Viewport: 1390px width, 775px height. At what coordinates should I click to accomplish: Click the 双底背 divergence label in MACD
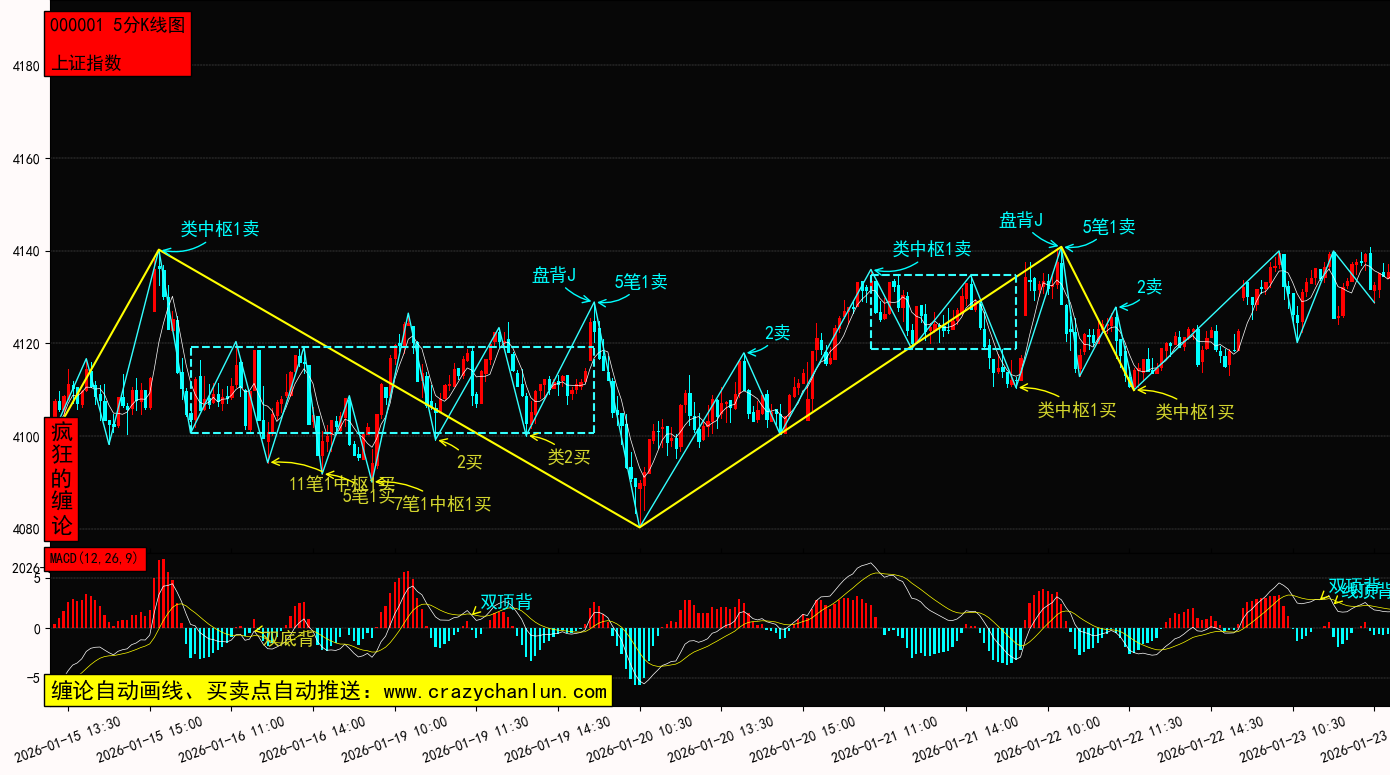click(x=289, y=638)
